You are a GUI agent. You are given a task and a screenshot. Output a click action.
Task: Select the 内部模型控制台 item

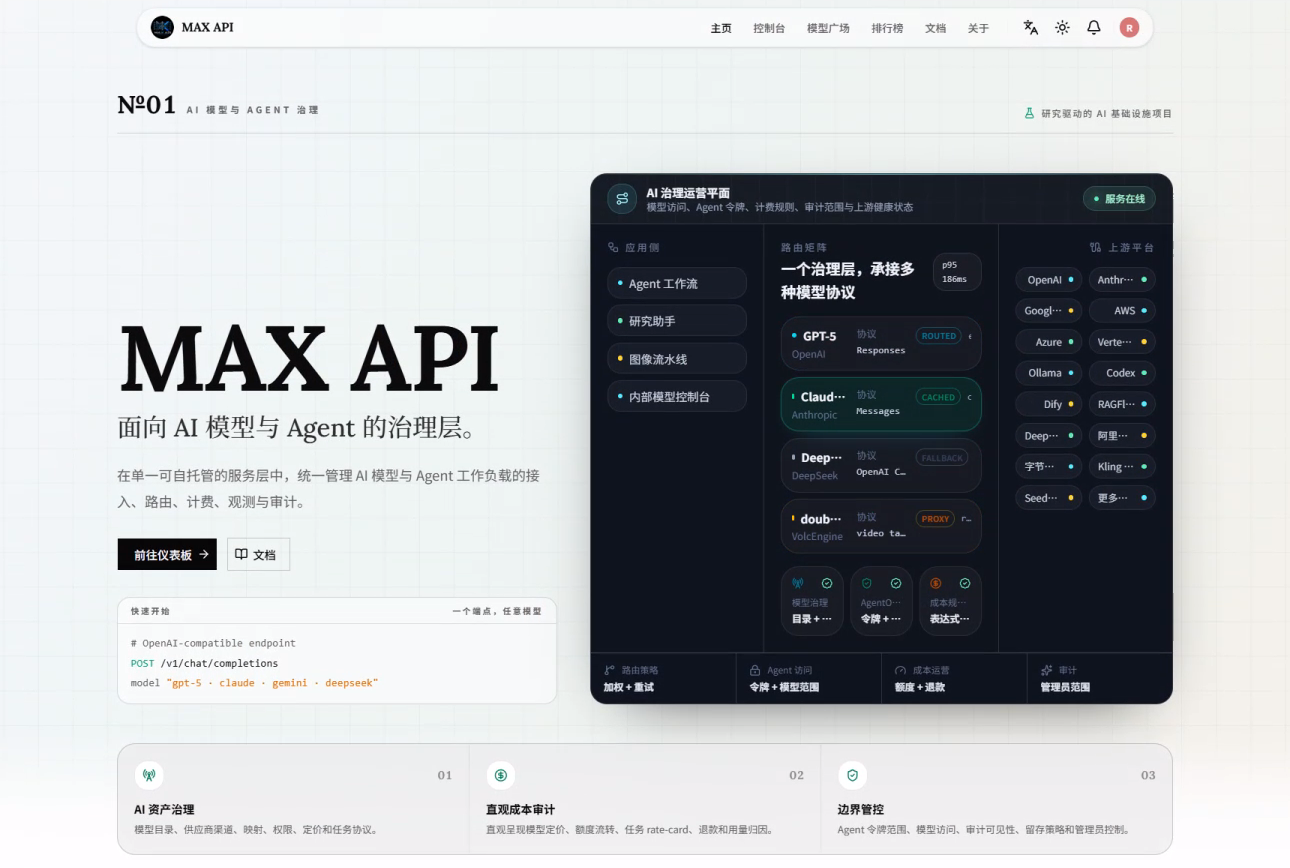pos(677,396)
